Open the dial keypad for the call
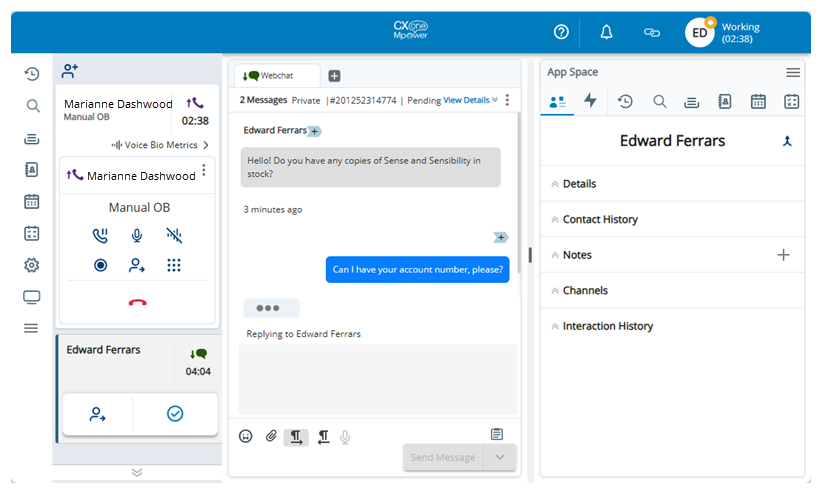Image resolution: width=823 pixels, height=495 pixels. click(x=174, y=265)
